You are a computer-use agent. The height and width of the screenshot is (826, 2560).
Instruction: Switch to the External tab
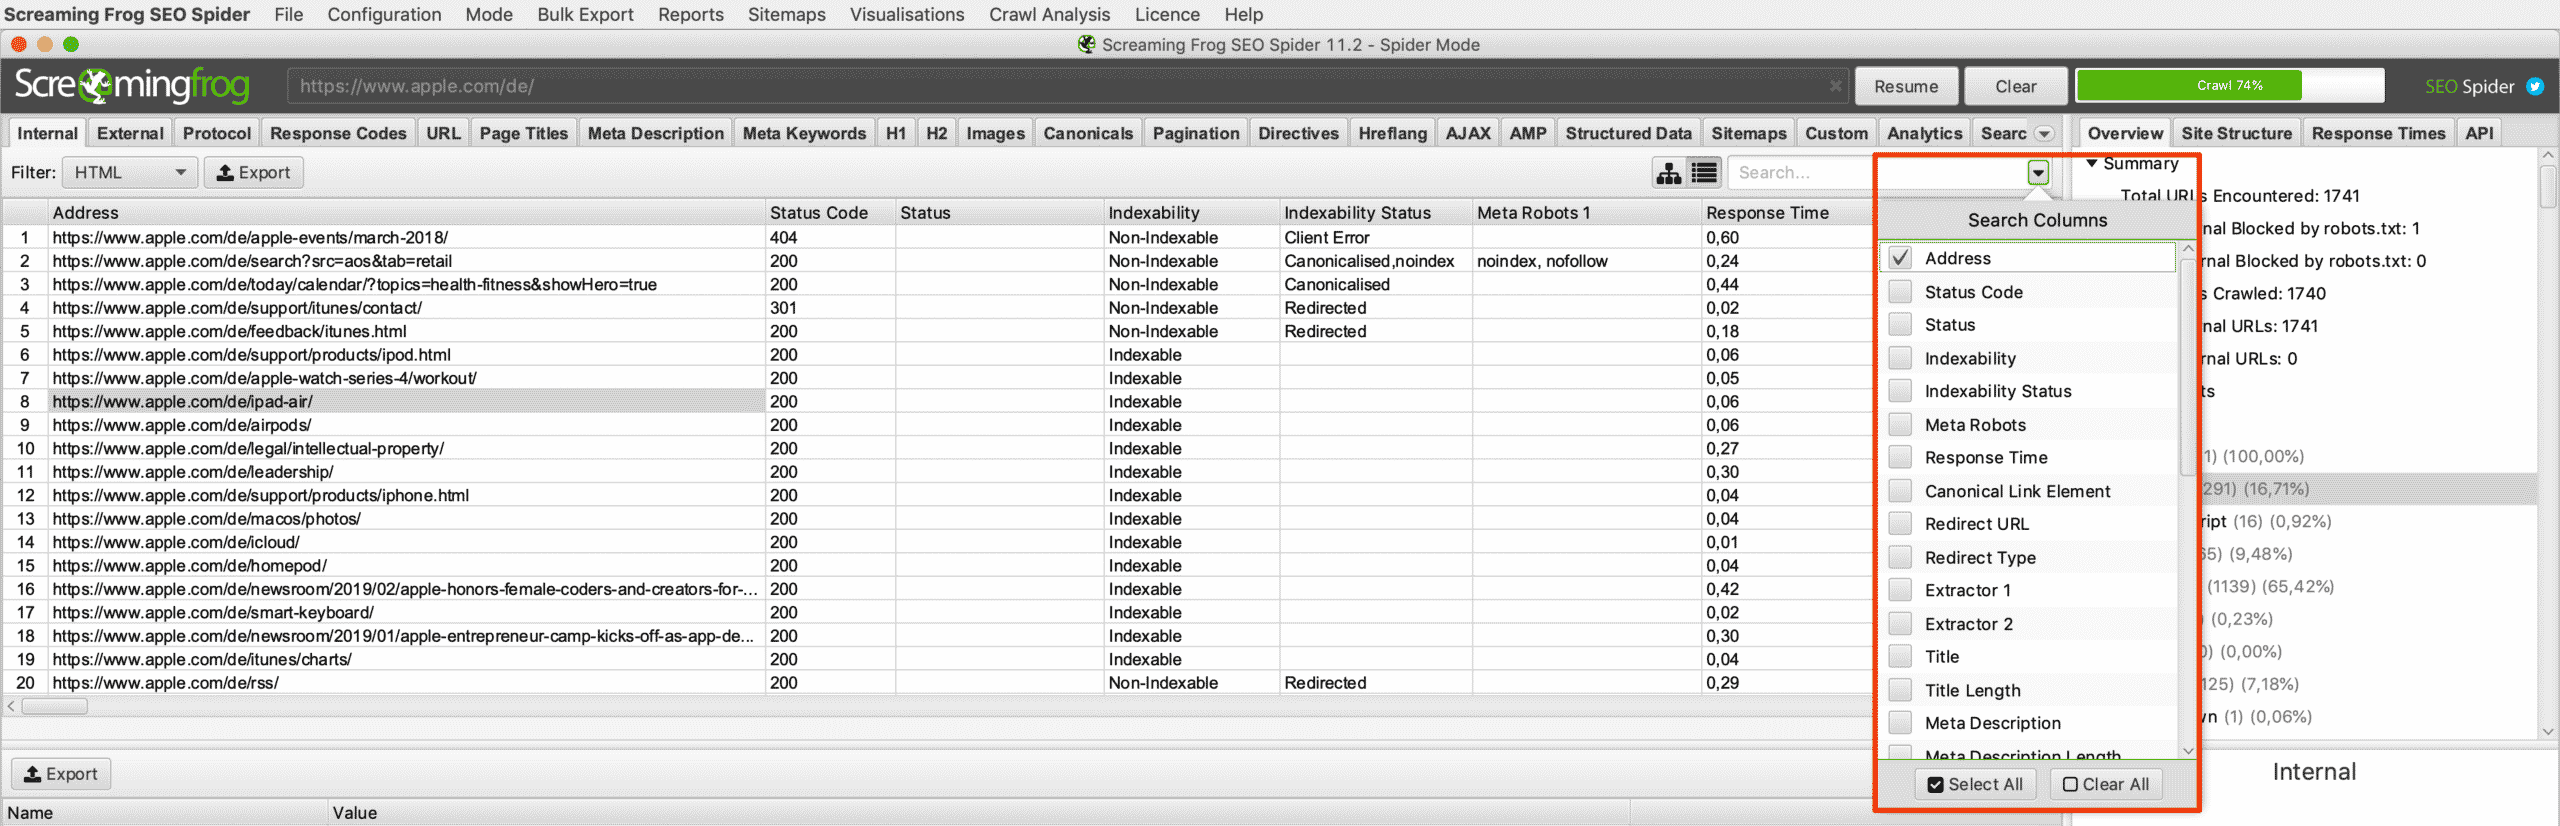point(130,133)
